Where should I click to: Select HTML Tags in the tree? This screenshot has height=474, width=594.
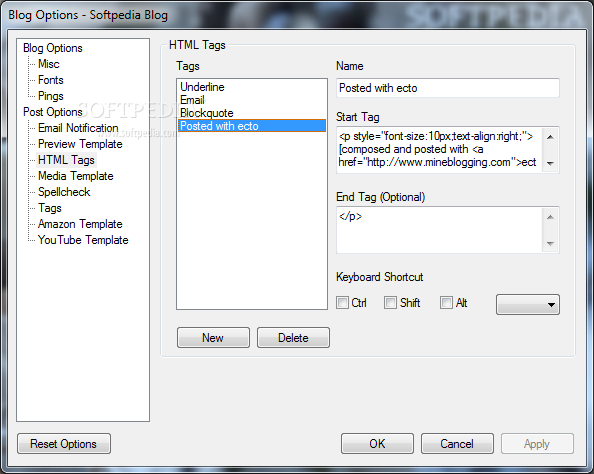[x=66, y=160]
